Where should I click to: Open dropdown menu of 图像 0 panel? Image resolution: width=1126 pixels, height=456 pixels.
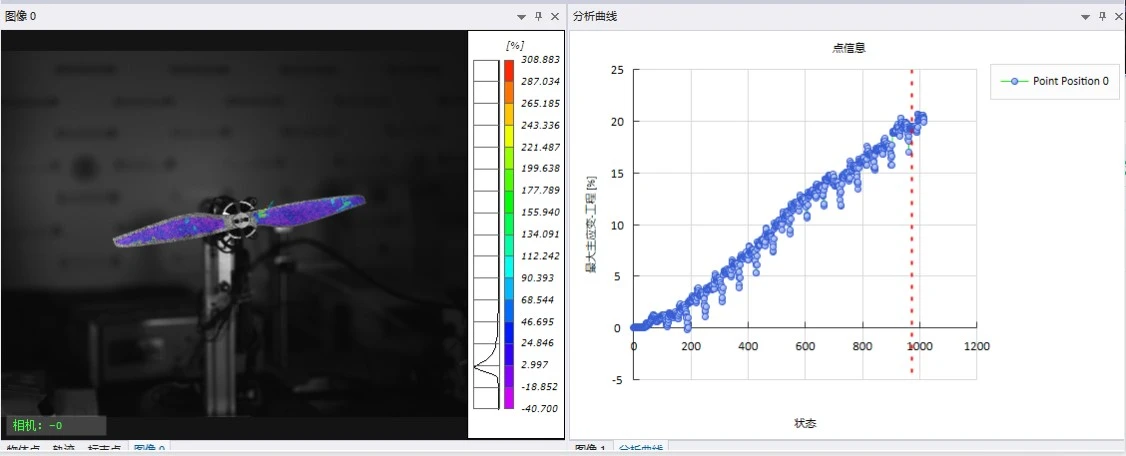pyautogui.click(x=522, y=17)
